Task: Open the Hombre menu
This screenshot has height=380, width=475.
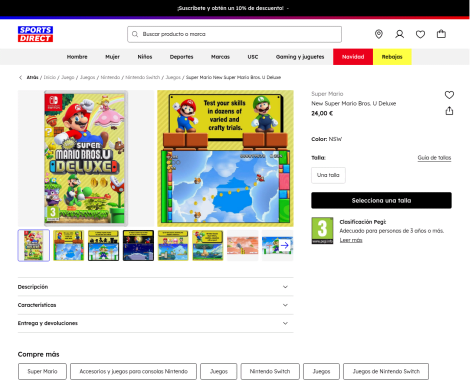Action: pyautogui.click(x=77, y=57)
